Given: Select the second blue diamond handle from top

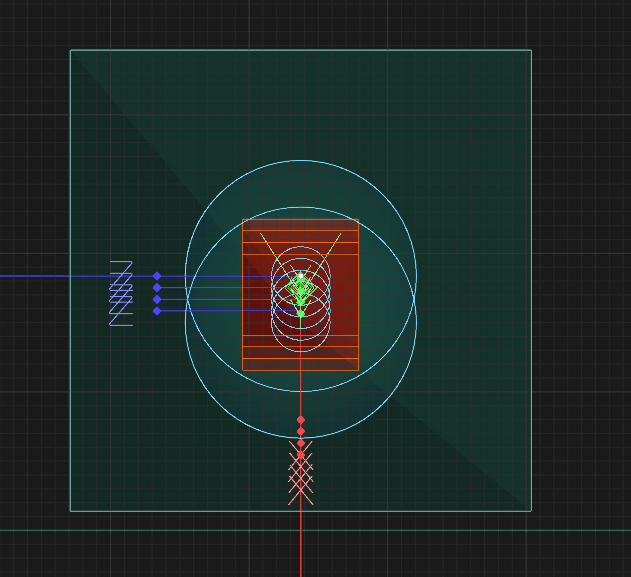Looking at the screenshot, I should pyautogui.click(x=157, y=288).
